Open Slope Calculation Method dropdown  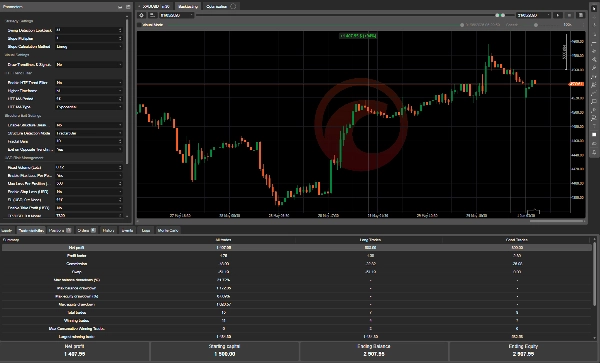(88, 47)
